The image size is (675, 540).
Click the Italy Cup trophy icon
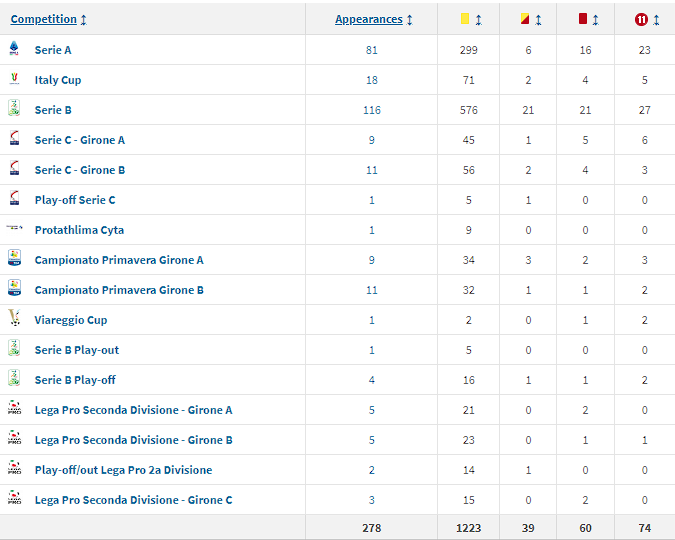tap(14, 79)
